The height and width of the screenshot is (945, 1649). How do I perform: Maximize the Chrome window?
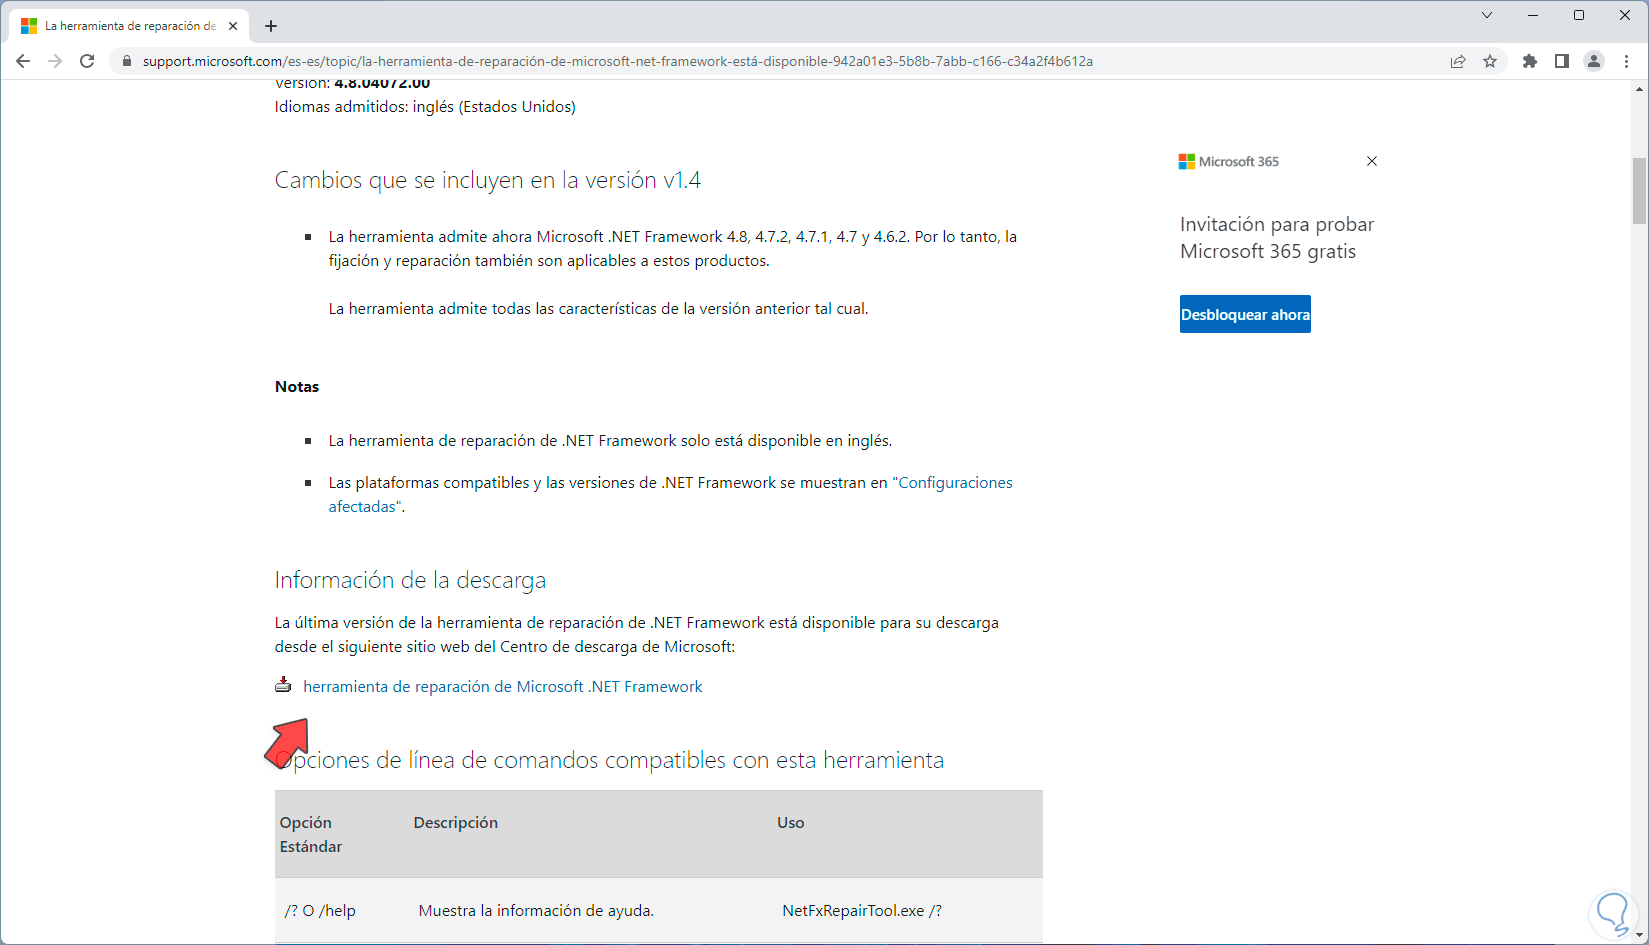(x=1579, y=15)
